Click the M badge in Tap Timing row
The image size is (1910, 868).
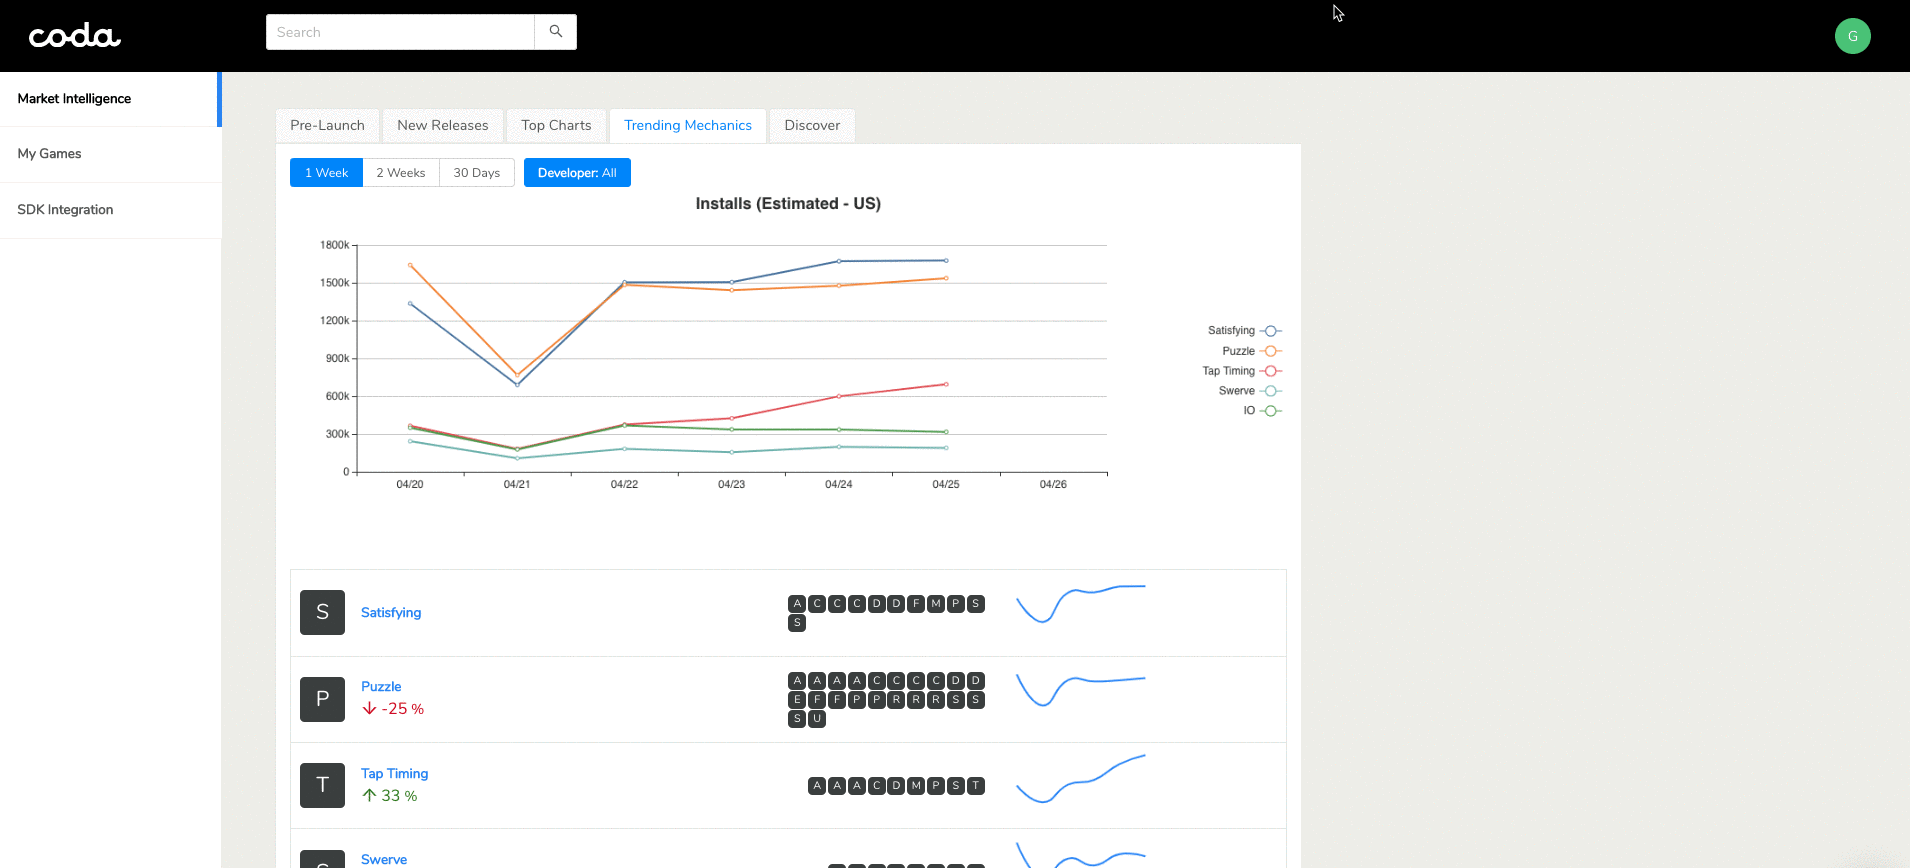[916, 786]
